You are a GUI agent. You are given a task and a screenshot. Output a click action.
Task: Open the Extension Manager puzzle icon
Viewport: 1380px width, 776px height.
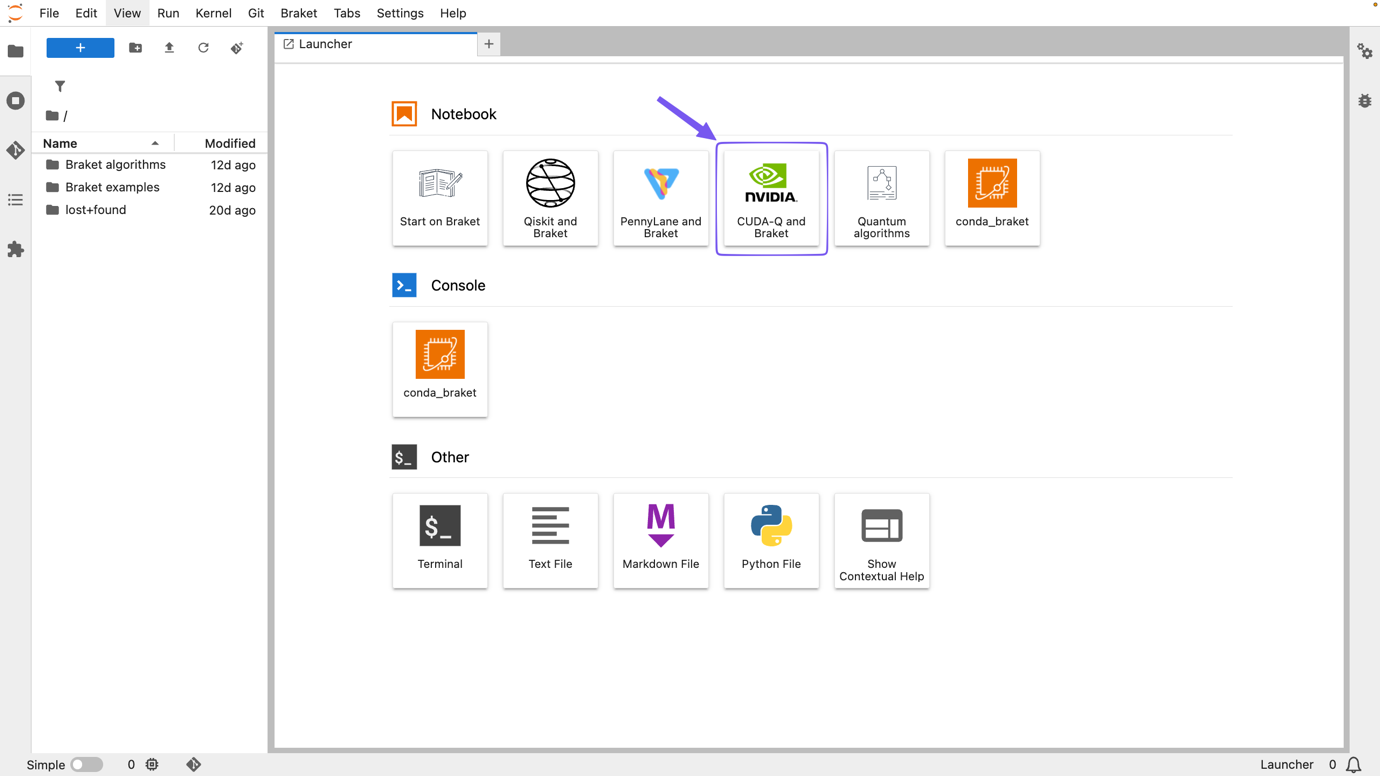[15, 249]
